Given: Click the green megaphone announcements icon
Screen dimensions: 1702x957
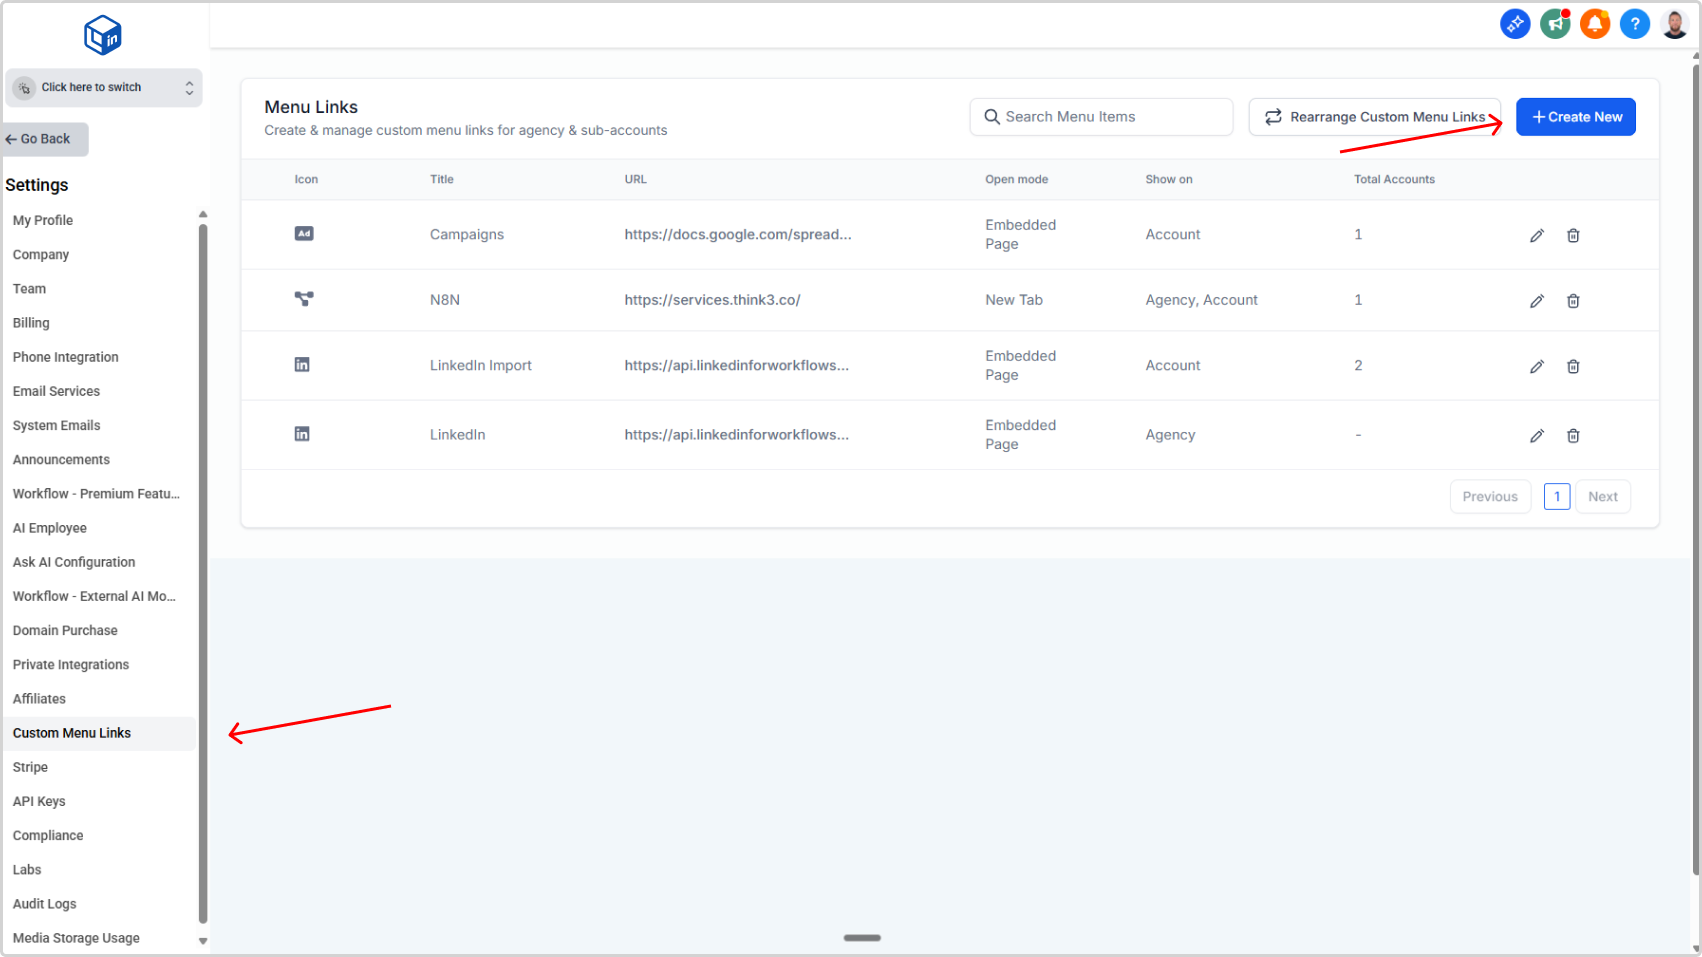Looking at the screenshot, I should click(1554, 24).
